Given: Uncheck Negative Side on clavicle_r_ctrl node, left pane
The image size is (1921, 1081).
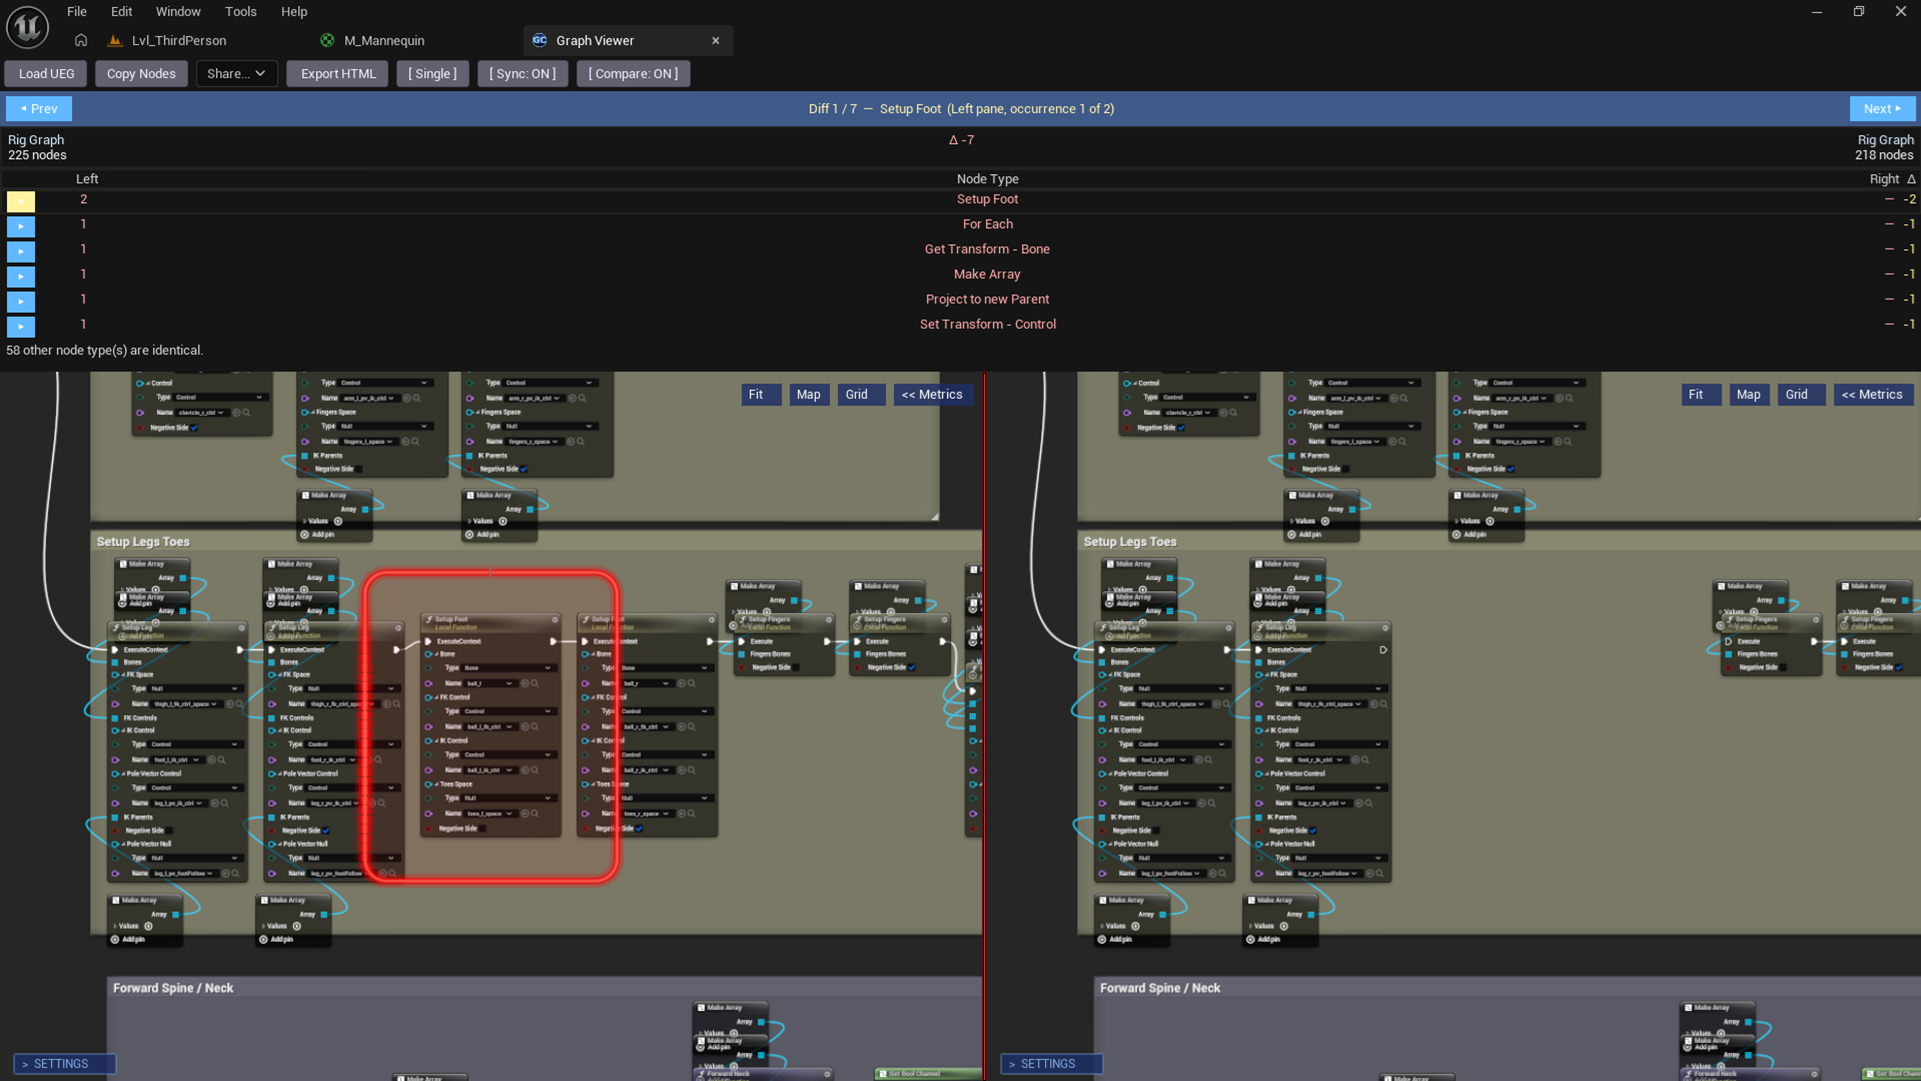Looking at the screenshot, I should (x=194, y=428).
